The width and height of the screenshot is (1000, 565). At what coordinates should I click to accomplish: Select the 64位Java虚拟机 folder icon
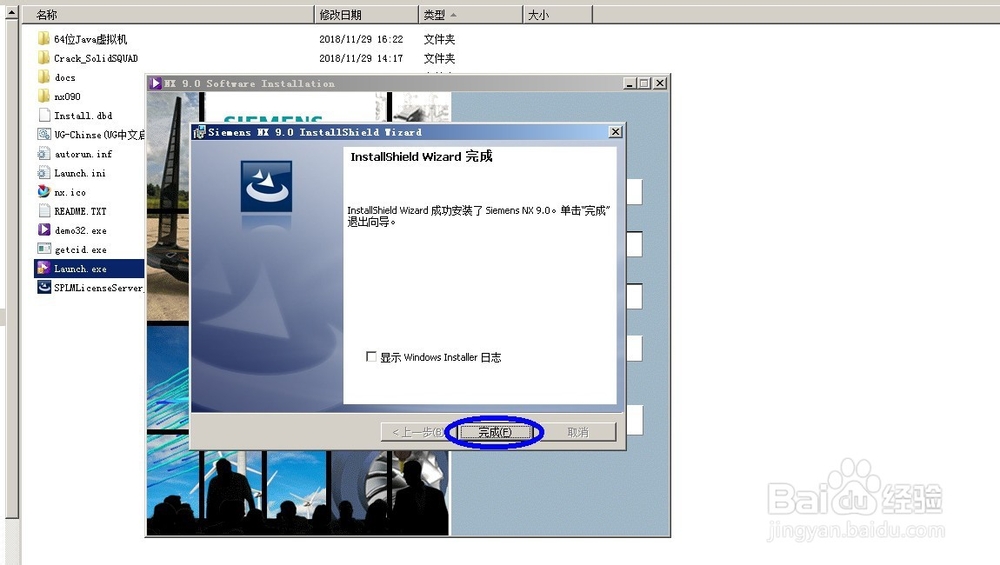[43, 39]
